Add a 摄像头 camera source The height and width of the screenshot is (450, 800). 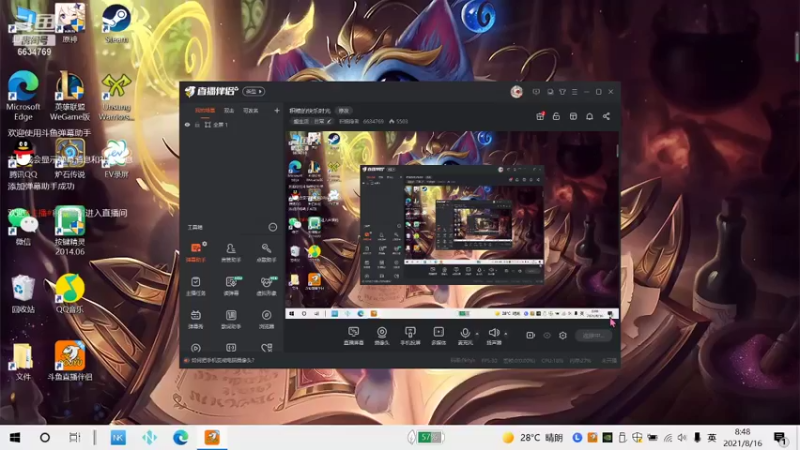382,336
